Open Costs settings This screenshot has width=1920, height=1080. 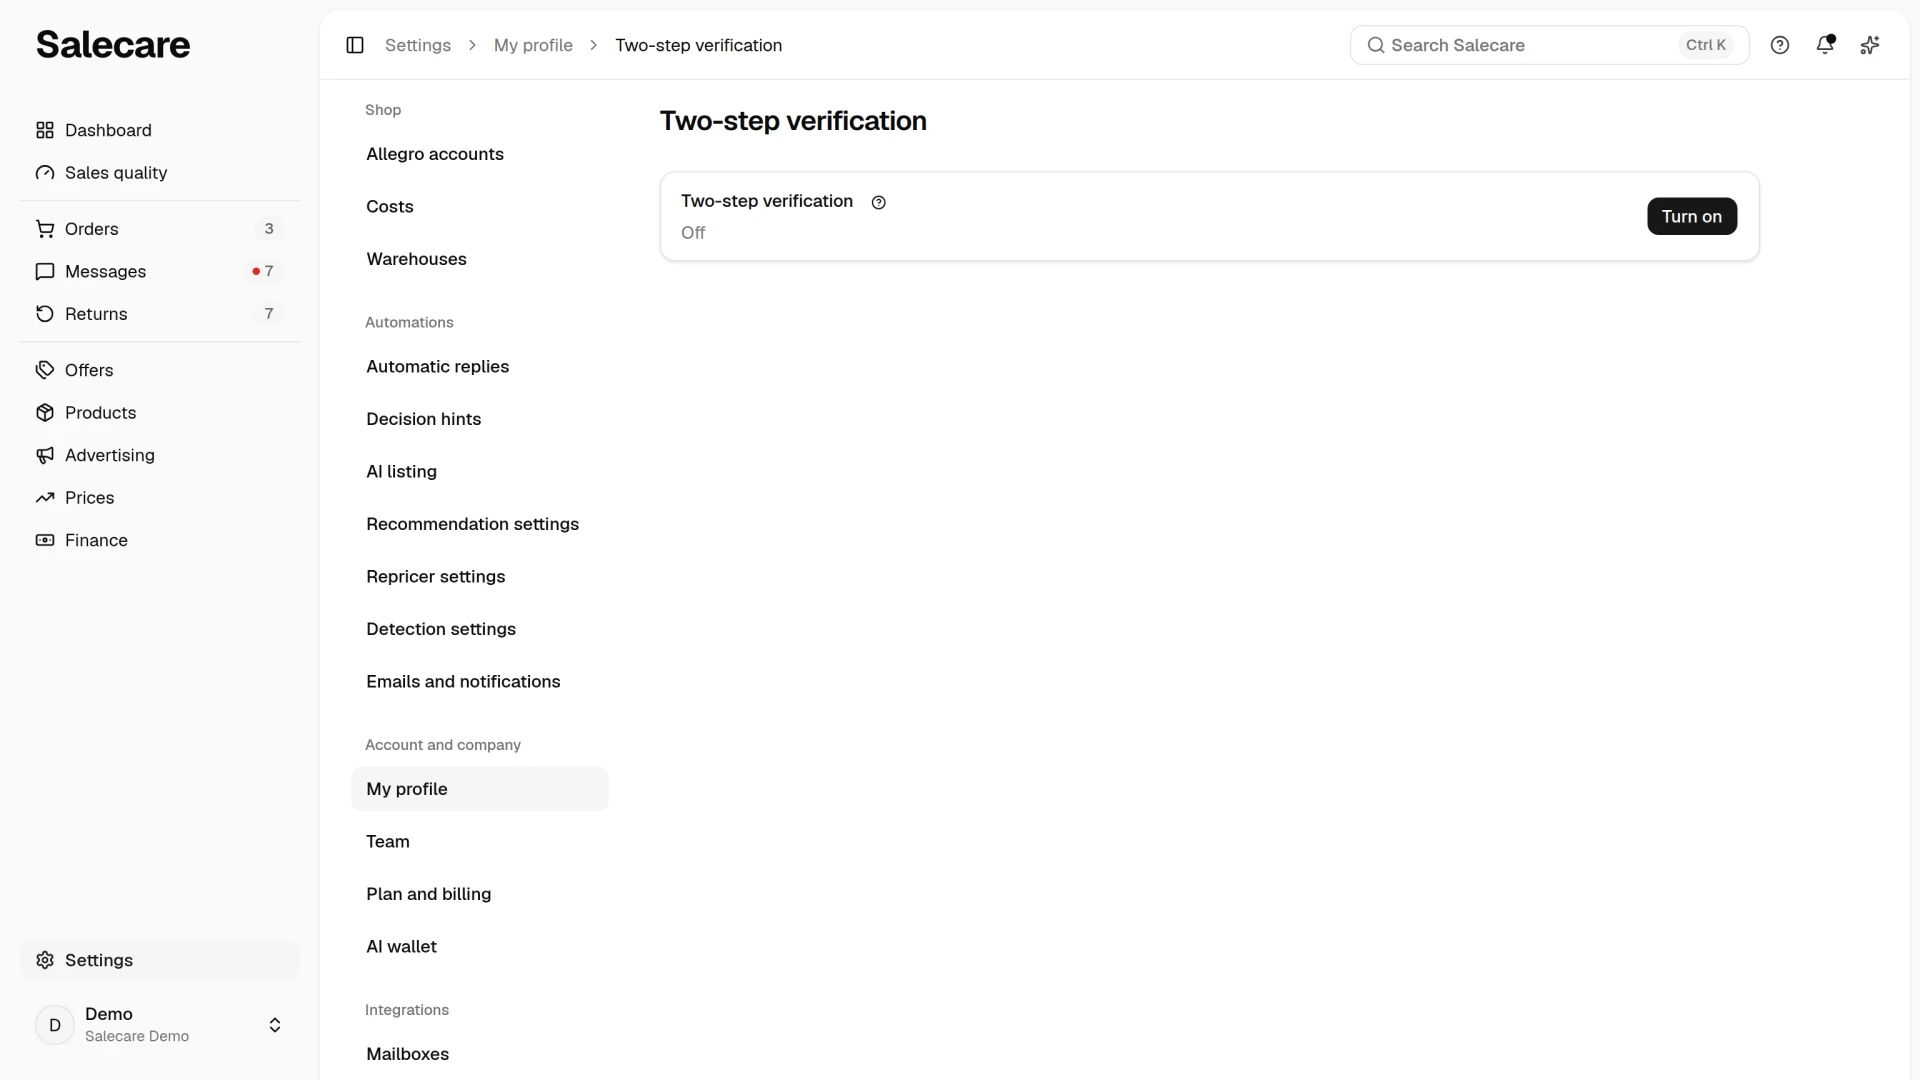(480, 207)
